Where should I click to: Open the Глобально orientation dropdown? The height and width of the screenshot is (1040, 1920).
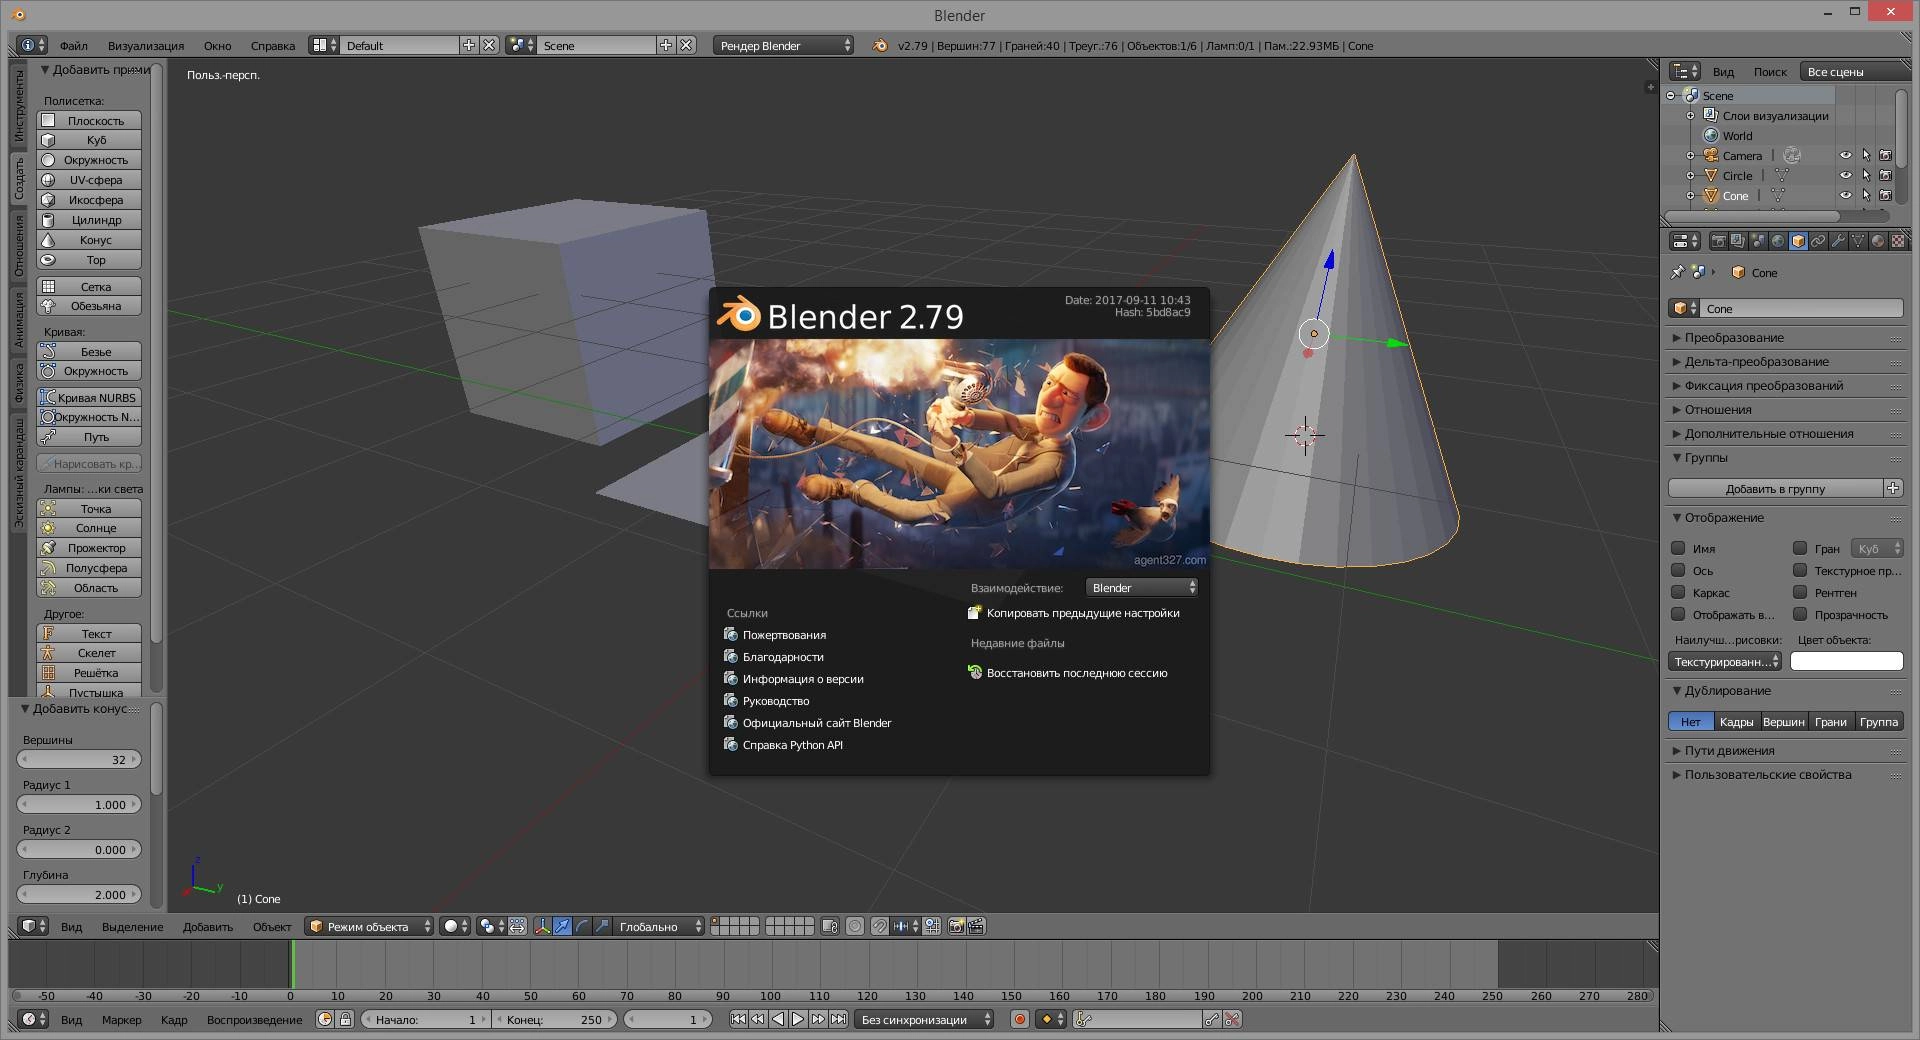pyautogui.click(x=659, y=926)
